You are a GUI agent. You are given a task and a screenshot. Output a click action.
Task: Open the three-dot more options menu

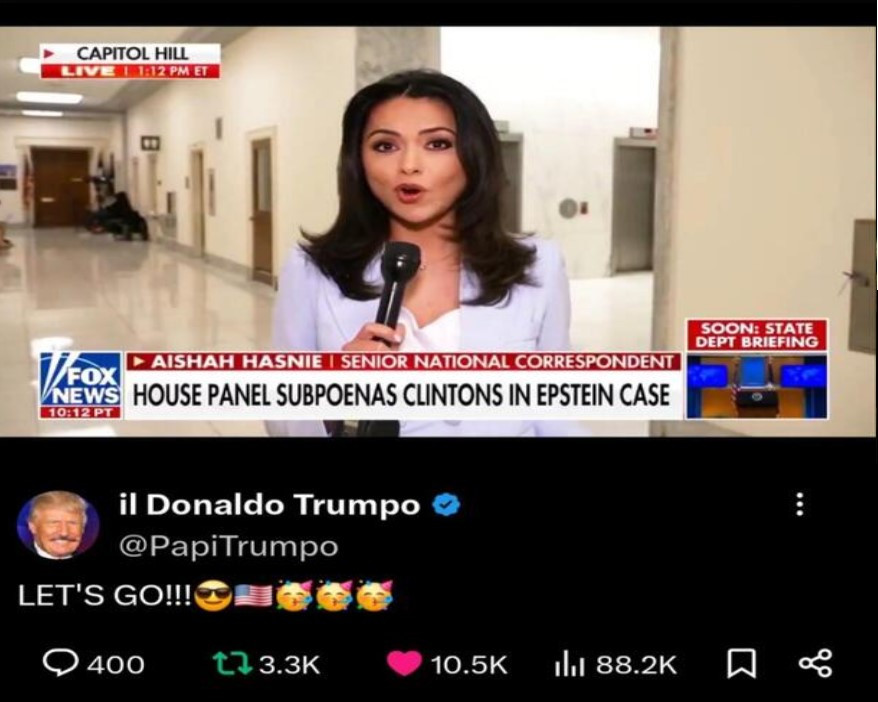point(800,504)
